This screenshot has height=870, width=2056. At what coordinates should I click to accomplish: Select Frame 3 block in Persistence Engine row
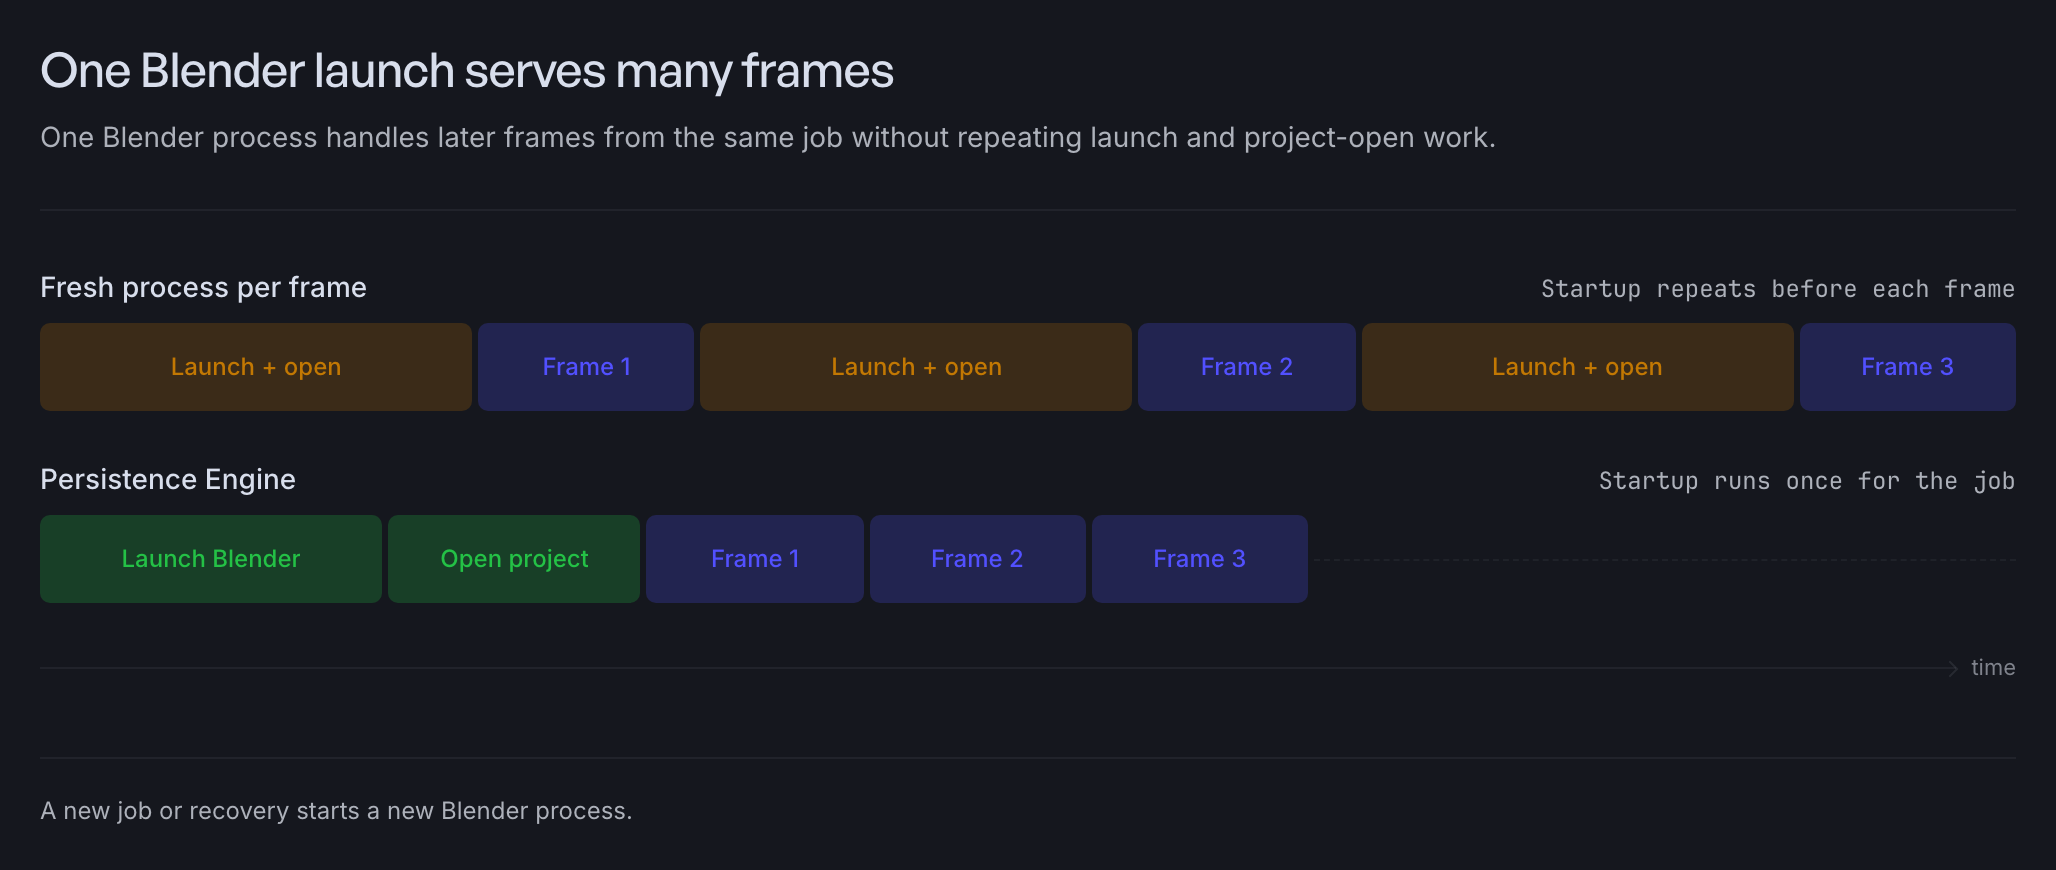pos(1200,559)
